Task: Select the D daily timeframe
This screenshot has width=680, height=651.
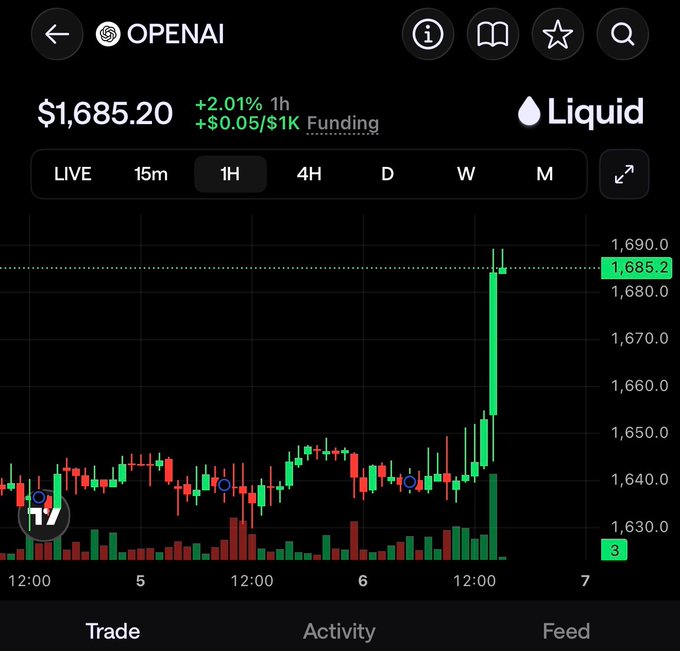Action: tap(387, 174)
